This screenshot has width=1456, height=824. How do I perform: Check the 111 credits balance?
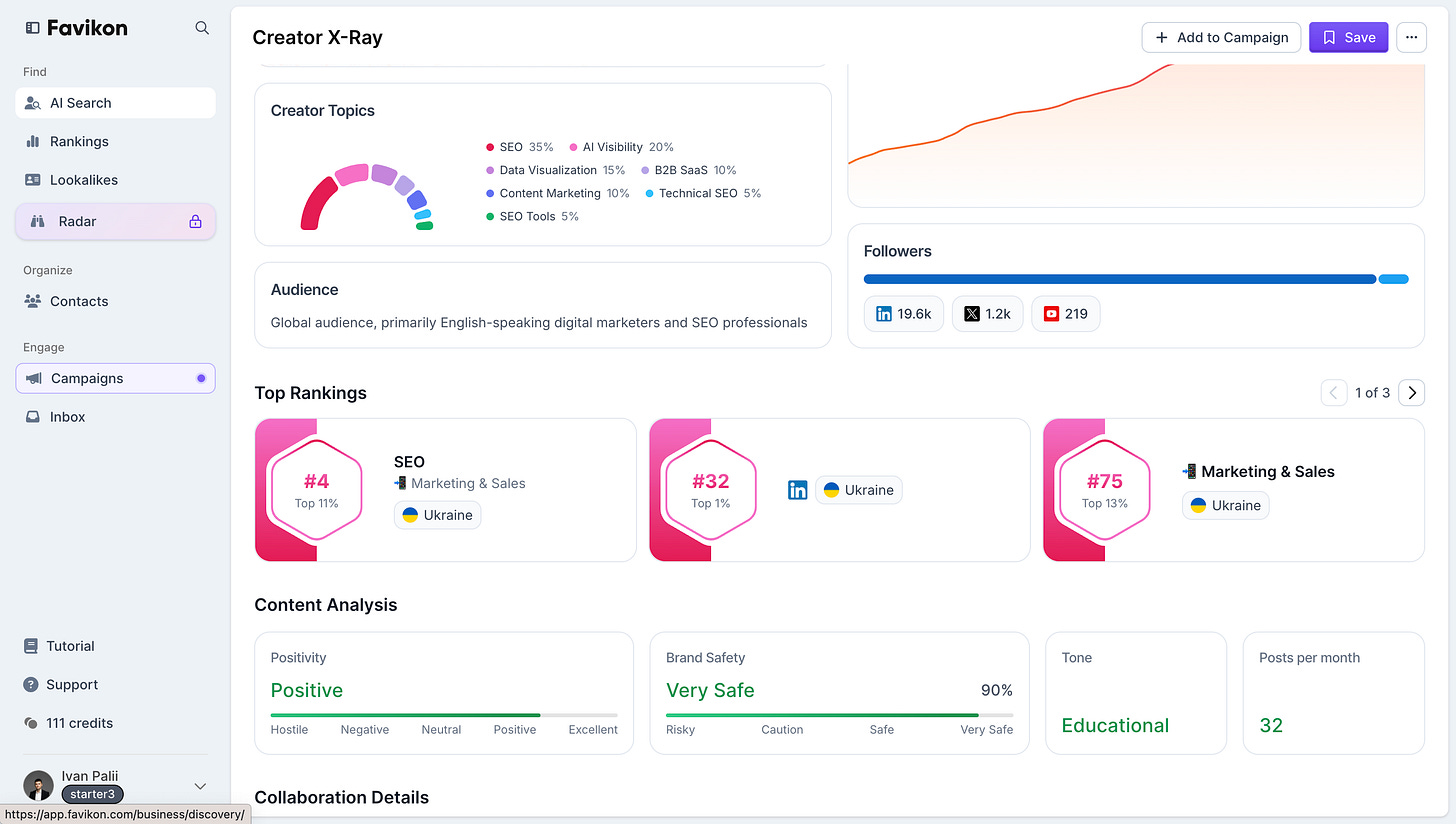coord(68,723)
